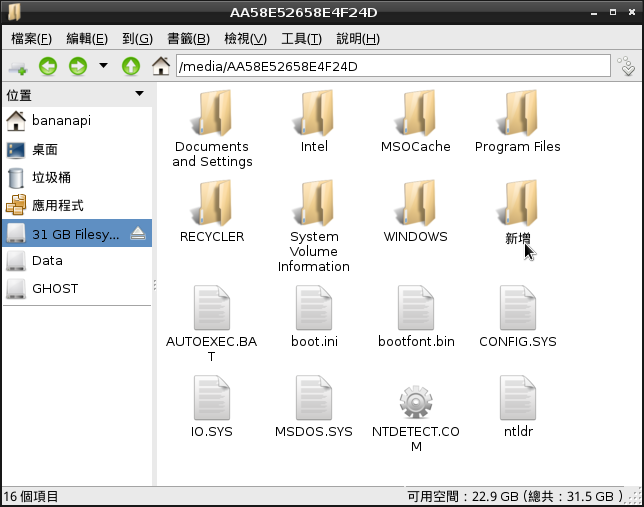This screenshot has width=644, height=507.
Task: Eject the 31 GB Filesystem volume
Action: click(138, 233)
